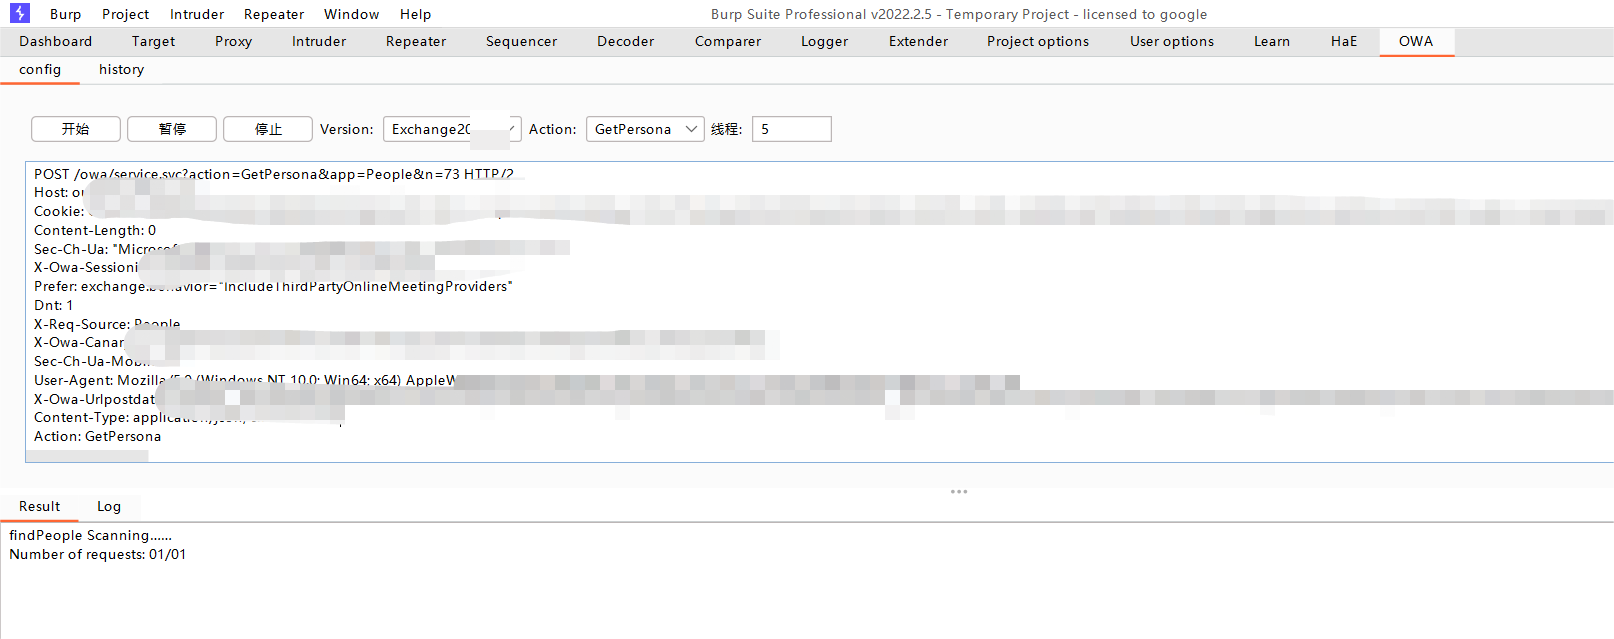Click the Action: GetPersona header line
1614x639 pixels.
tap(97, 436)
